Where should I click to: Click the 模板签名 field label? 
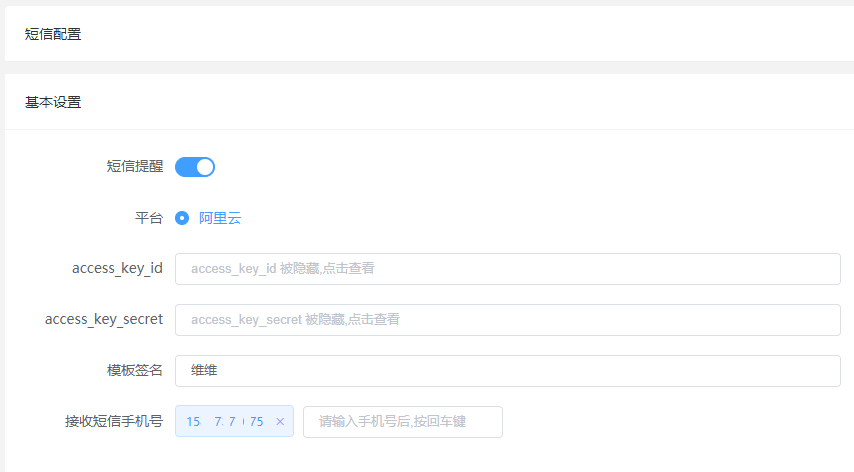(x=135, y=371)
